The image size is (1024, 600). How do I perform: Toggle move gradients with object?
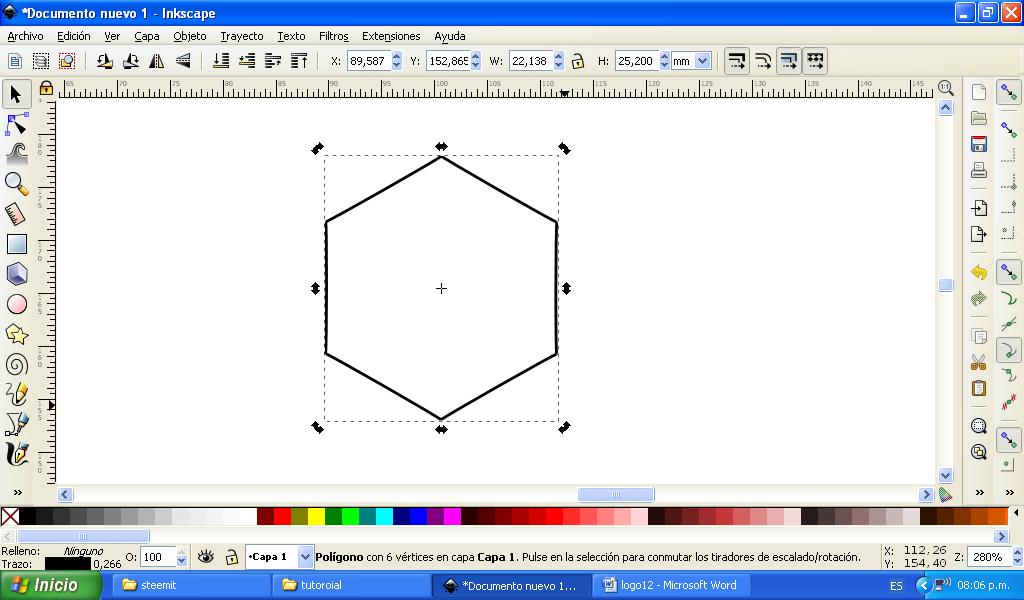tap(789, 61)
